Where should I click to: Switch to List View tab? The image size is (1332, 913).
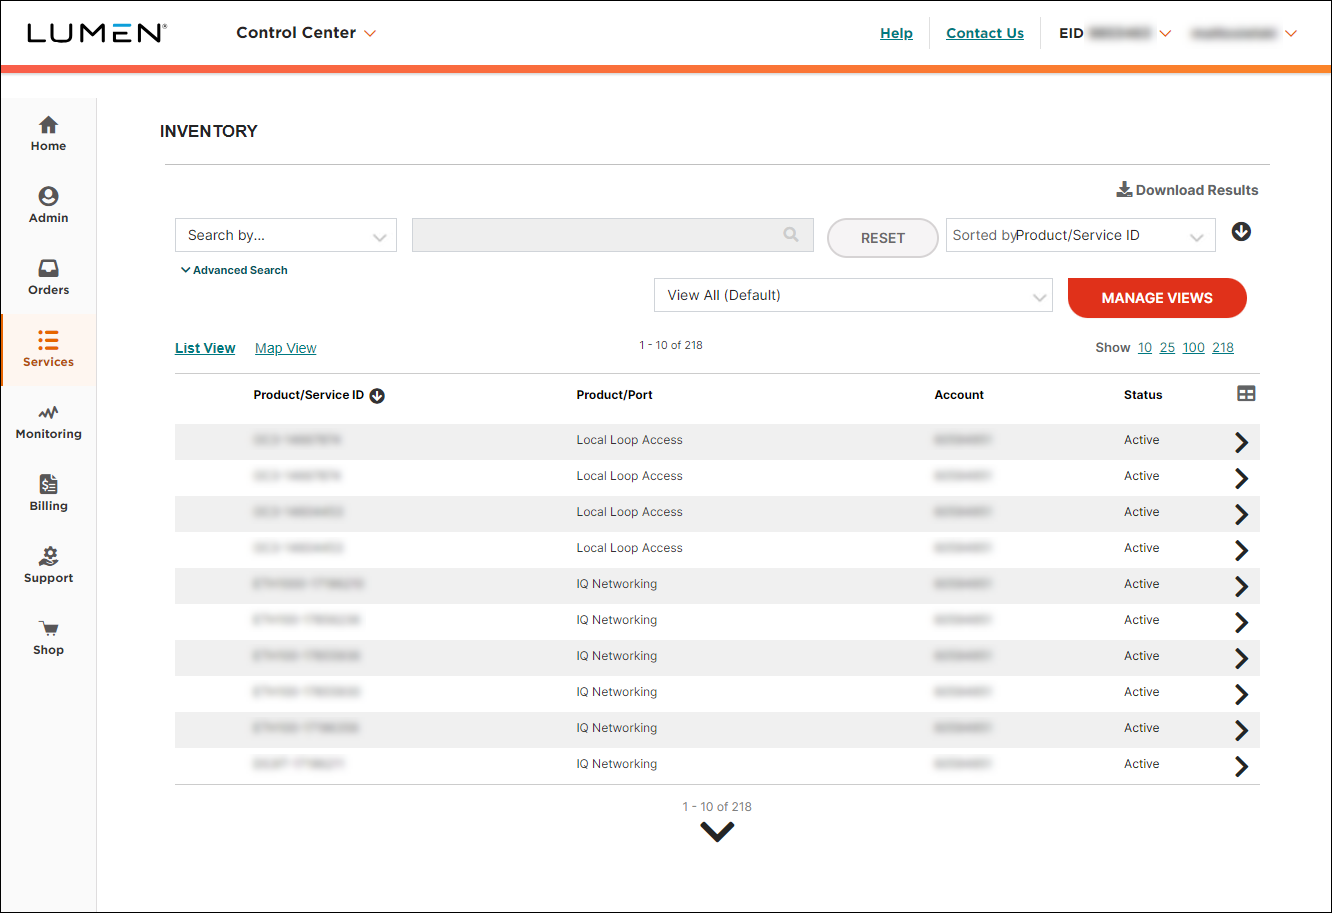[205, 348]
